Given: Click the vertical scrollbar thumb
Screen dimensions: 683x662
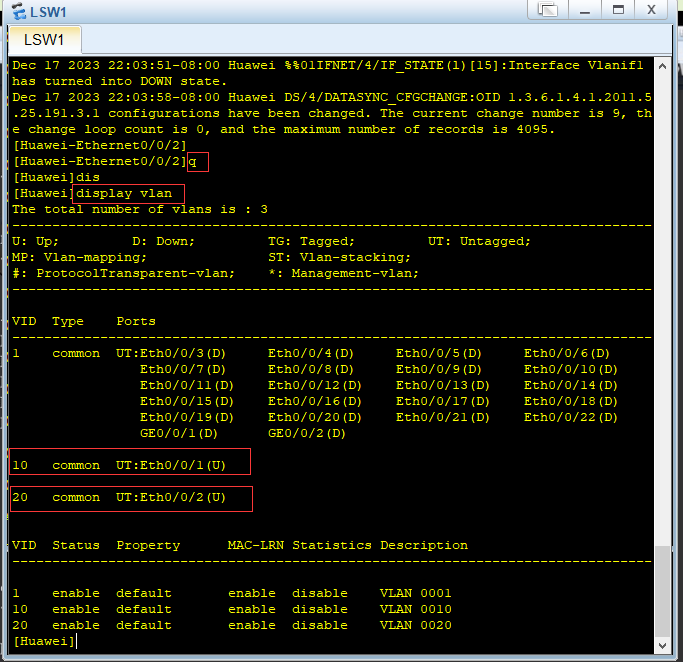Looking at the screenshot, I should click(663, 591).
